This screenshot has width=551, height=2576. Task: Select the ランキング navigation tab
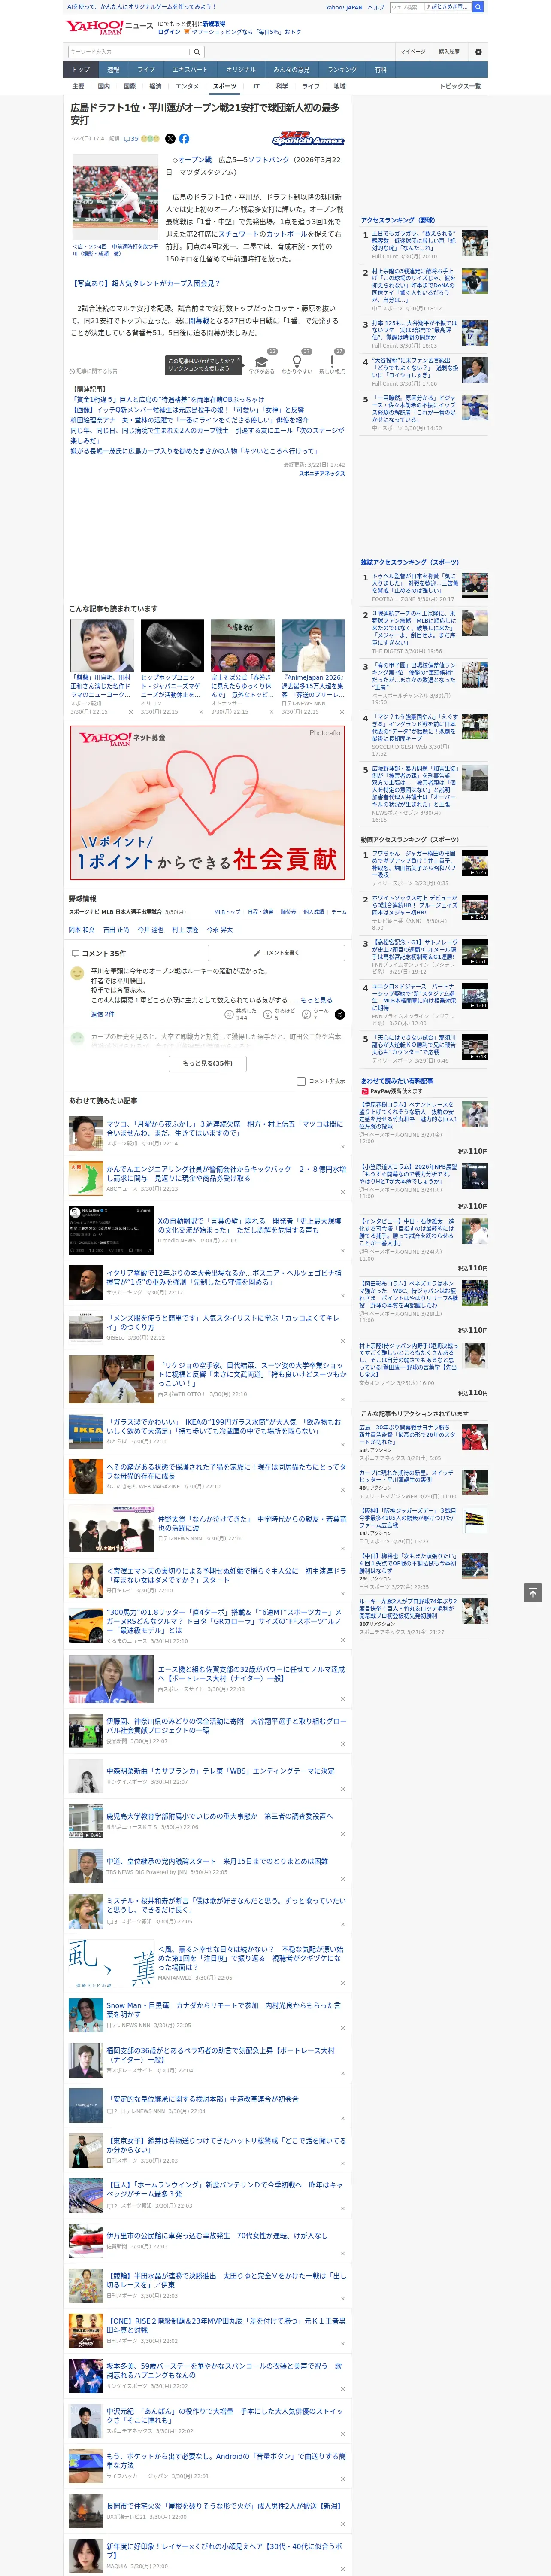point(342,70)
